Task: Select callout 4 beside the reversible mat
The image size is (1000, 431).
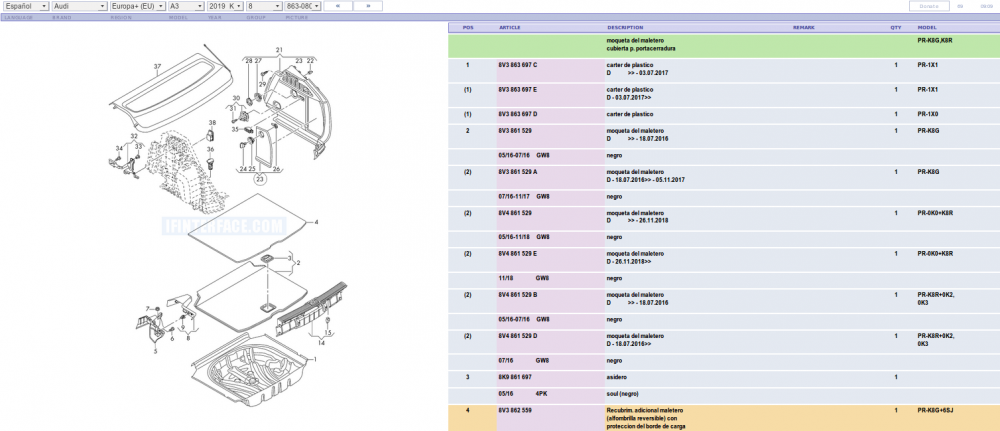Action: pyautogui.click(x=316, y=222)
